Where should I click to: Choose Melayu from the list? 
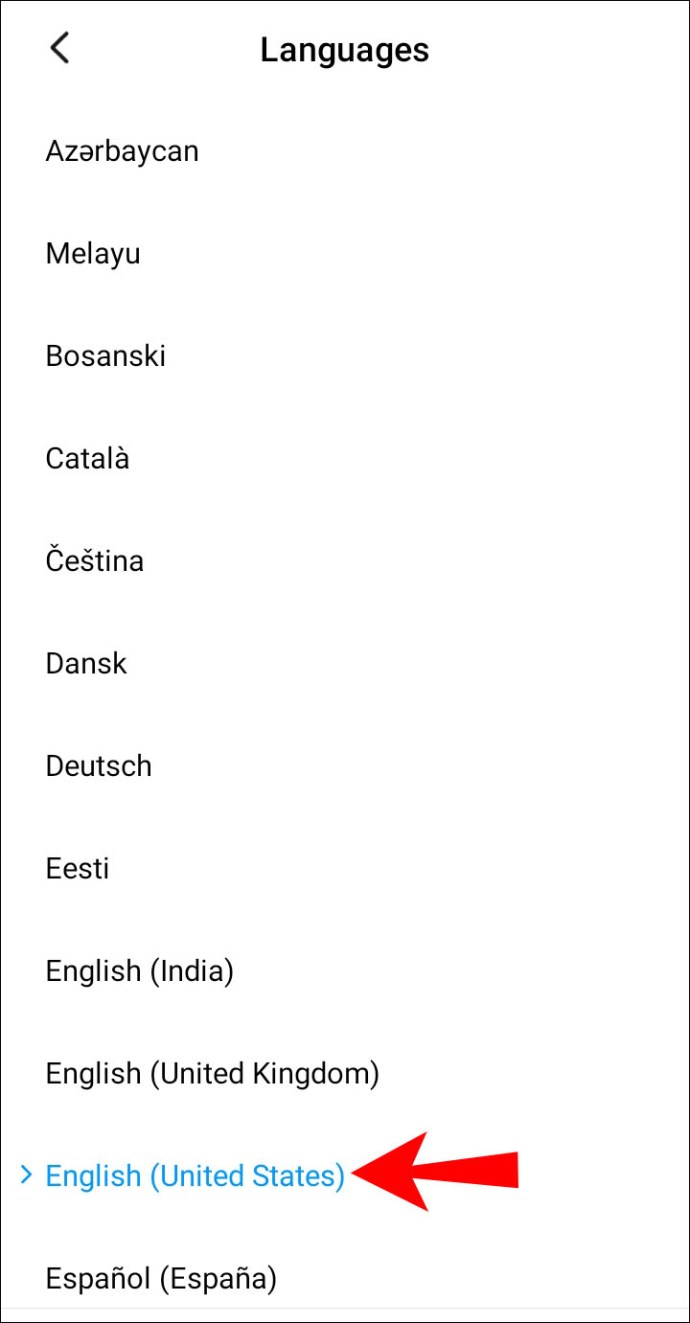[93, 254]
